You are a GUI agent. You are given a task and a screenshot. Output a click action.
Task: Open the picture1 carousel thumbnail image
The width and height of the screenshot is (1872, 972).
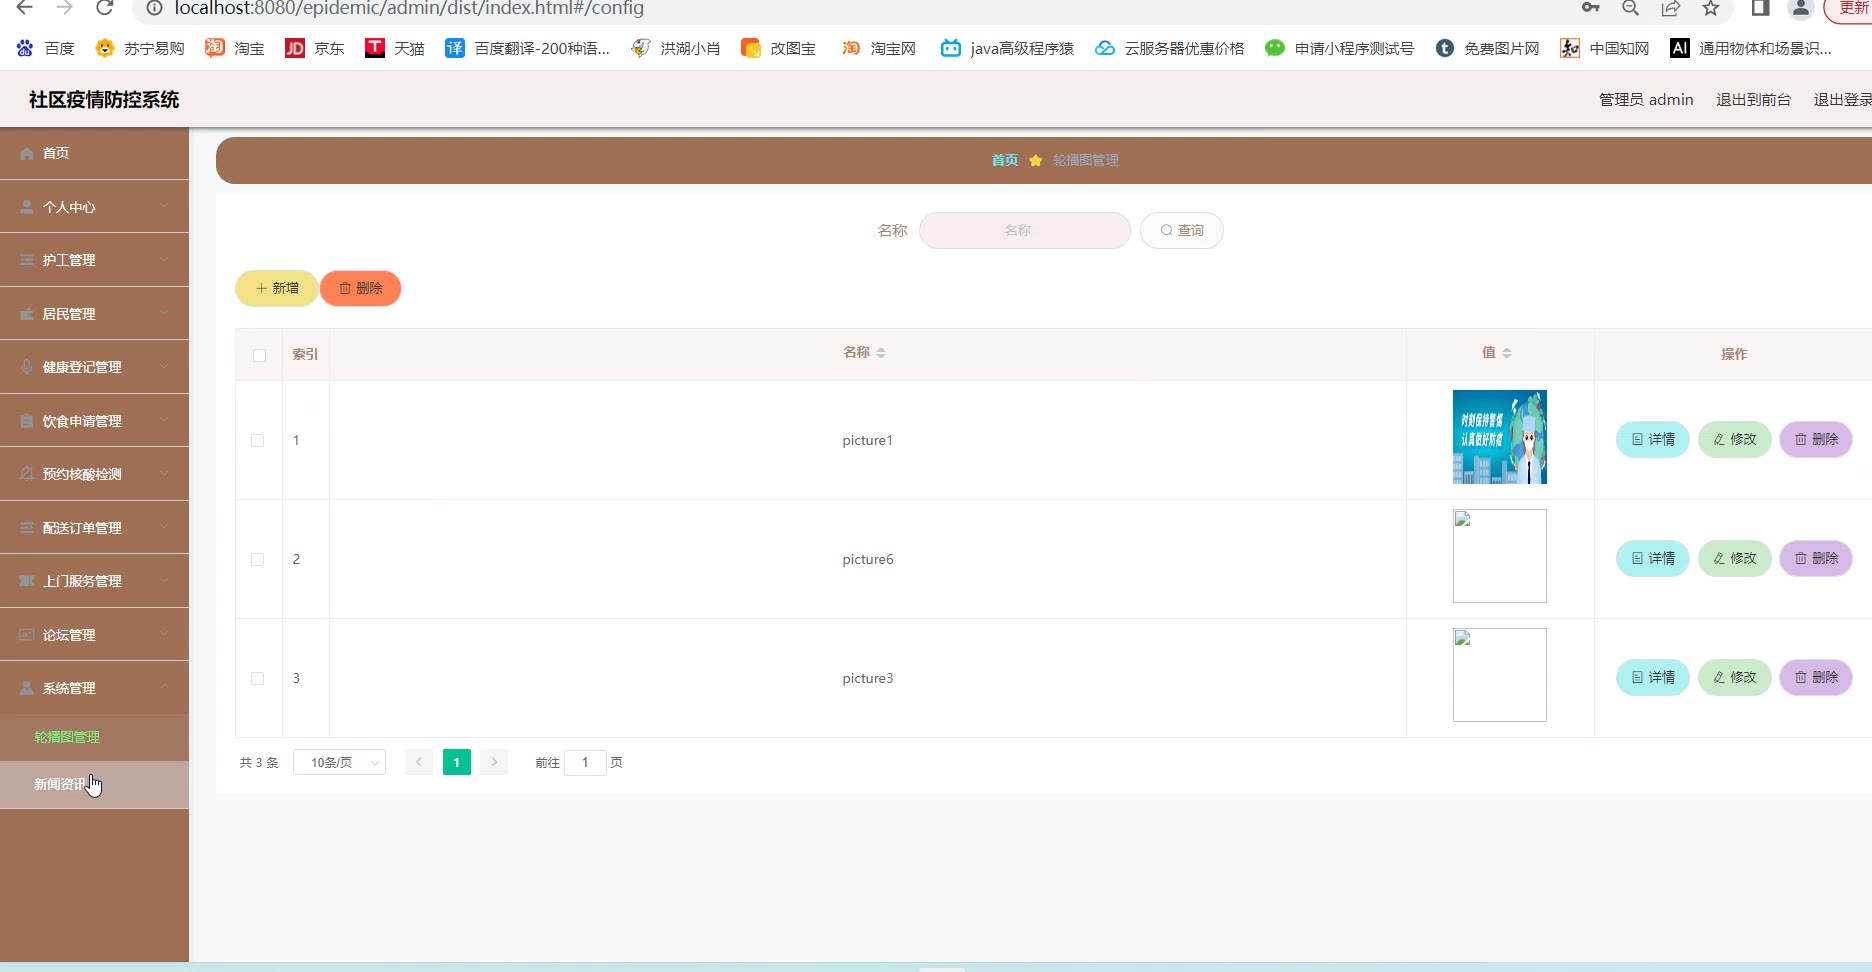click(x=1500, y=437)
